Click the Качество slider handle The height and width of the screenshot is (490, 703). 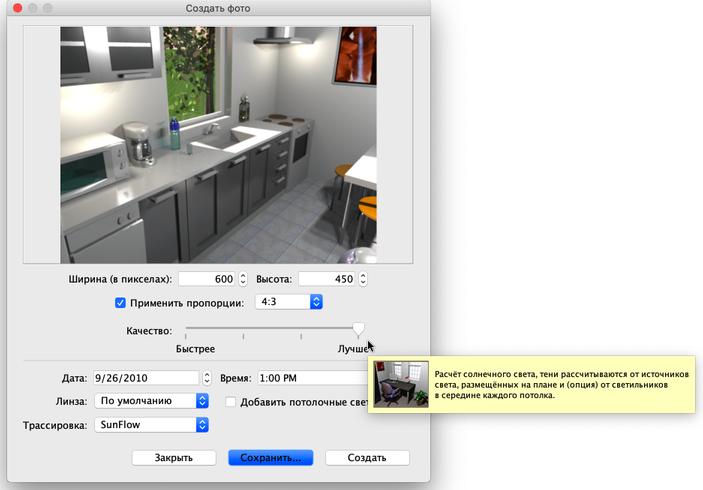click(358, 330)
